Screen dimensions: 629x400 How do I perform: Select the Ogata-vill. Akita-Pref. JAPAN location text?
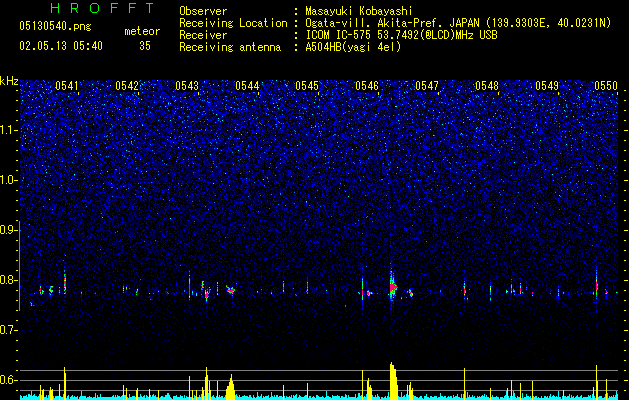coord(458,23)
